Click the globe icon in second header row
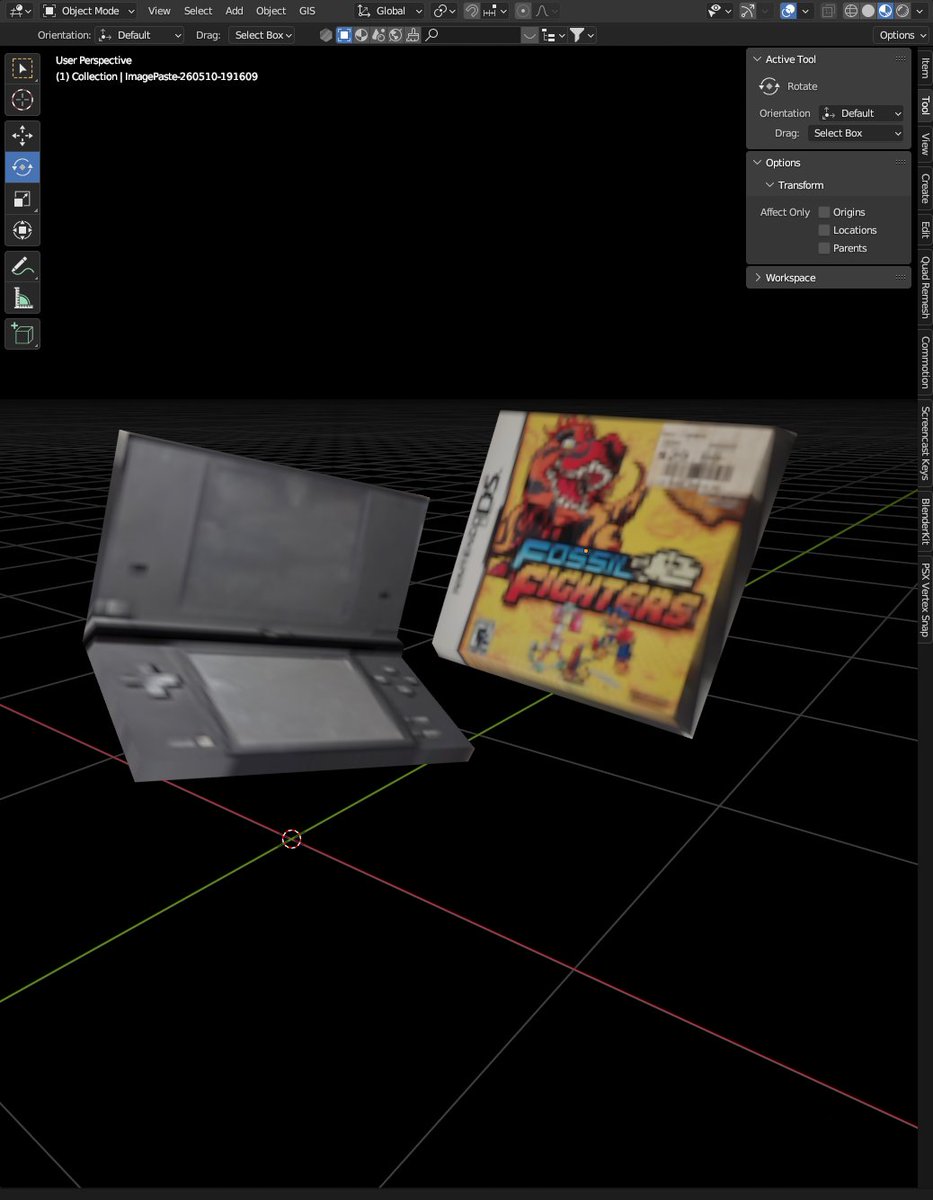 tap(396, 35)
